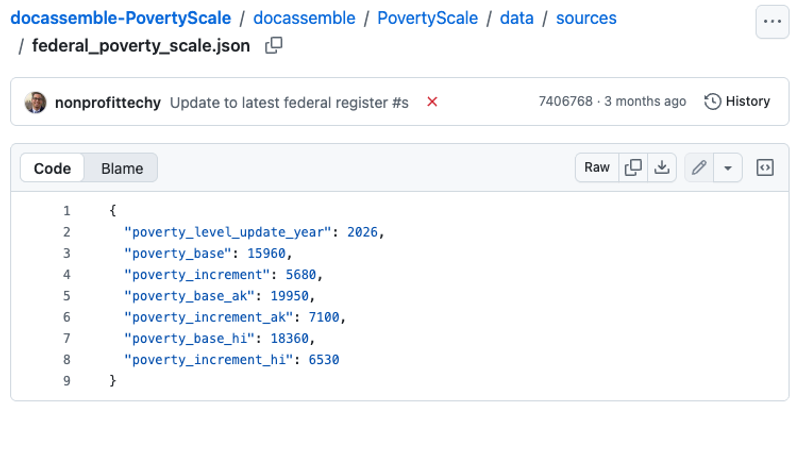Open commit message 'Update to latest federal register #s'
The height and width of the screenshot is (470, 800).
click(289, 103)
